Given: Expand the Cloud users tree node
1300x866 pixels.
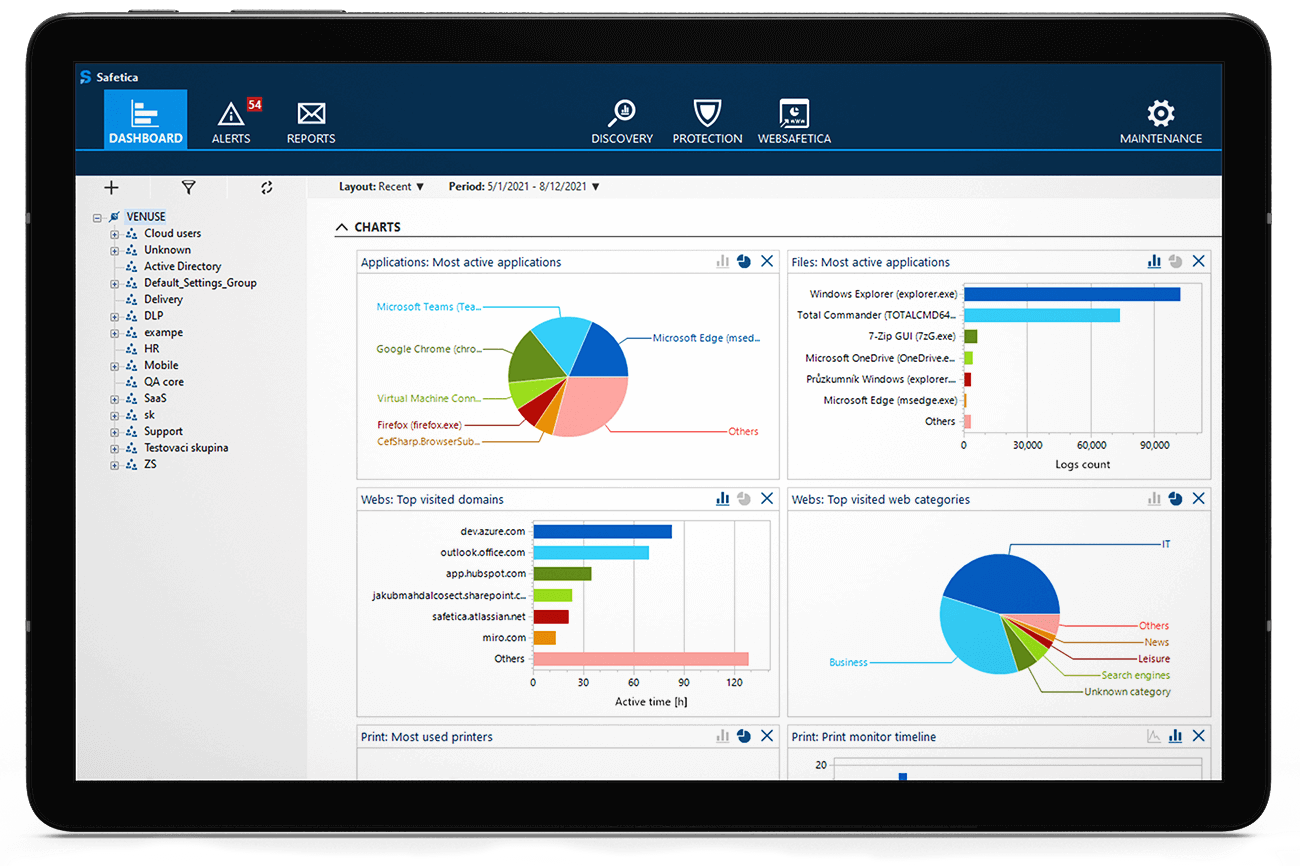Looking at the screenshot, I should [115, 234].
